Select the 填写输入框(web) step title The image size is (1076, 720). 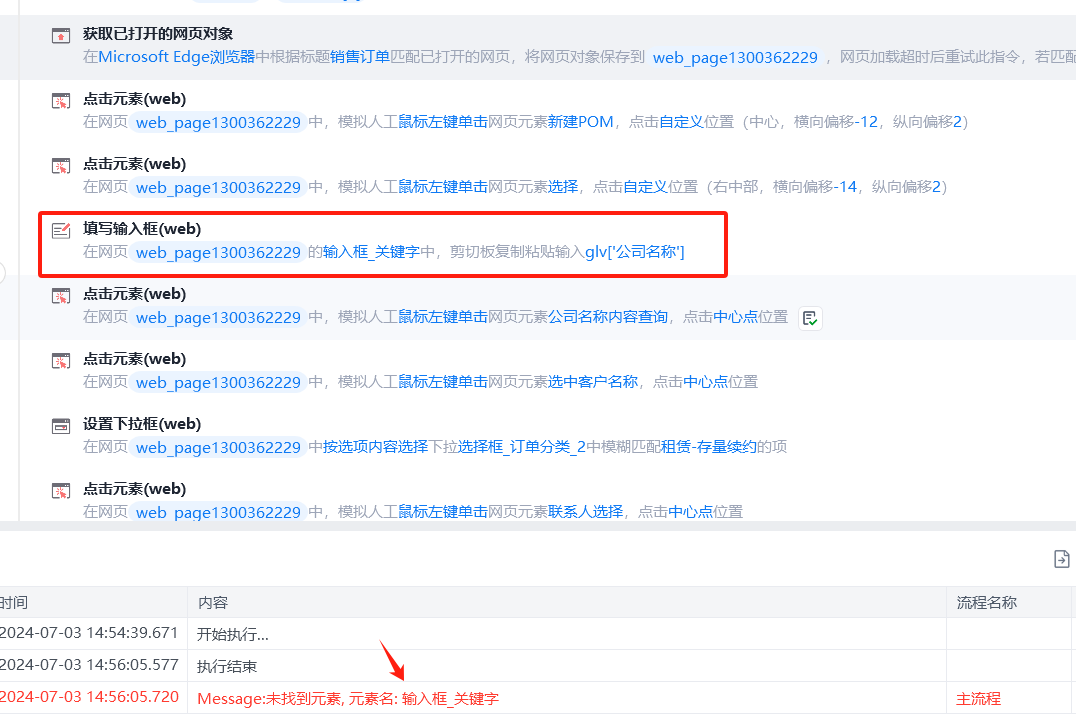pyautogui.click(x=142, y=229)
